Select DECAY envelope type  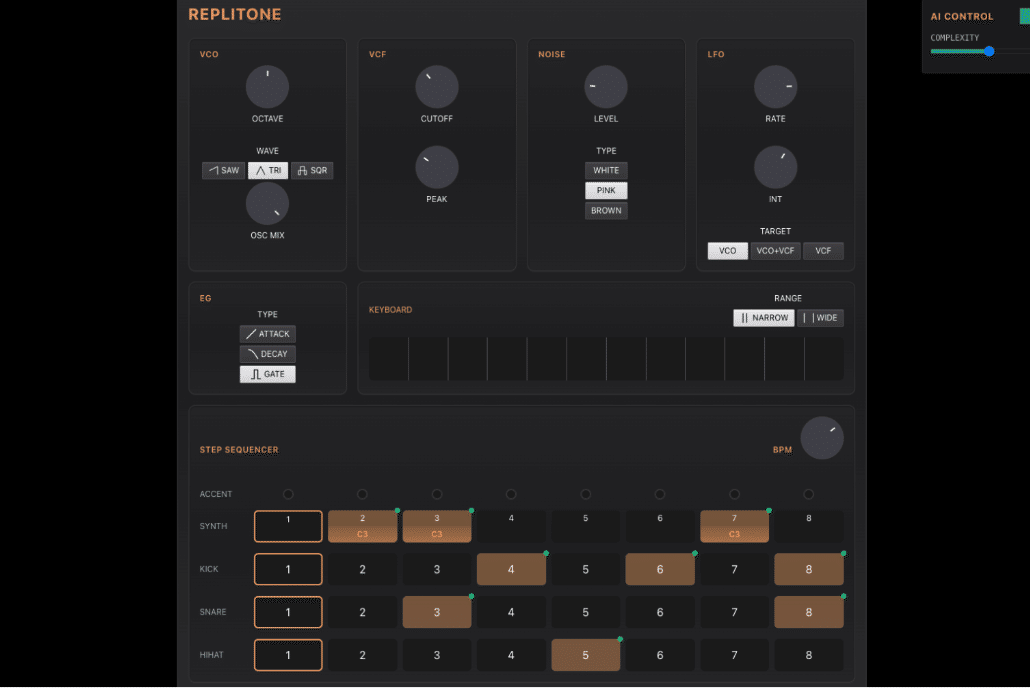[x=267, y=354]
